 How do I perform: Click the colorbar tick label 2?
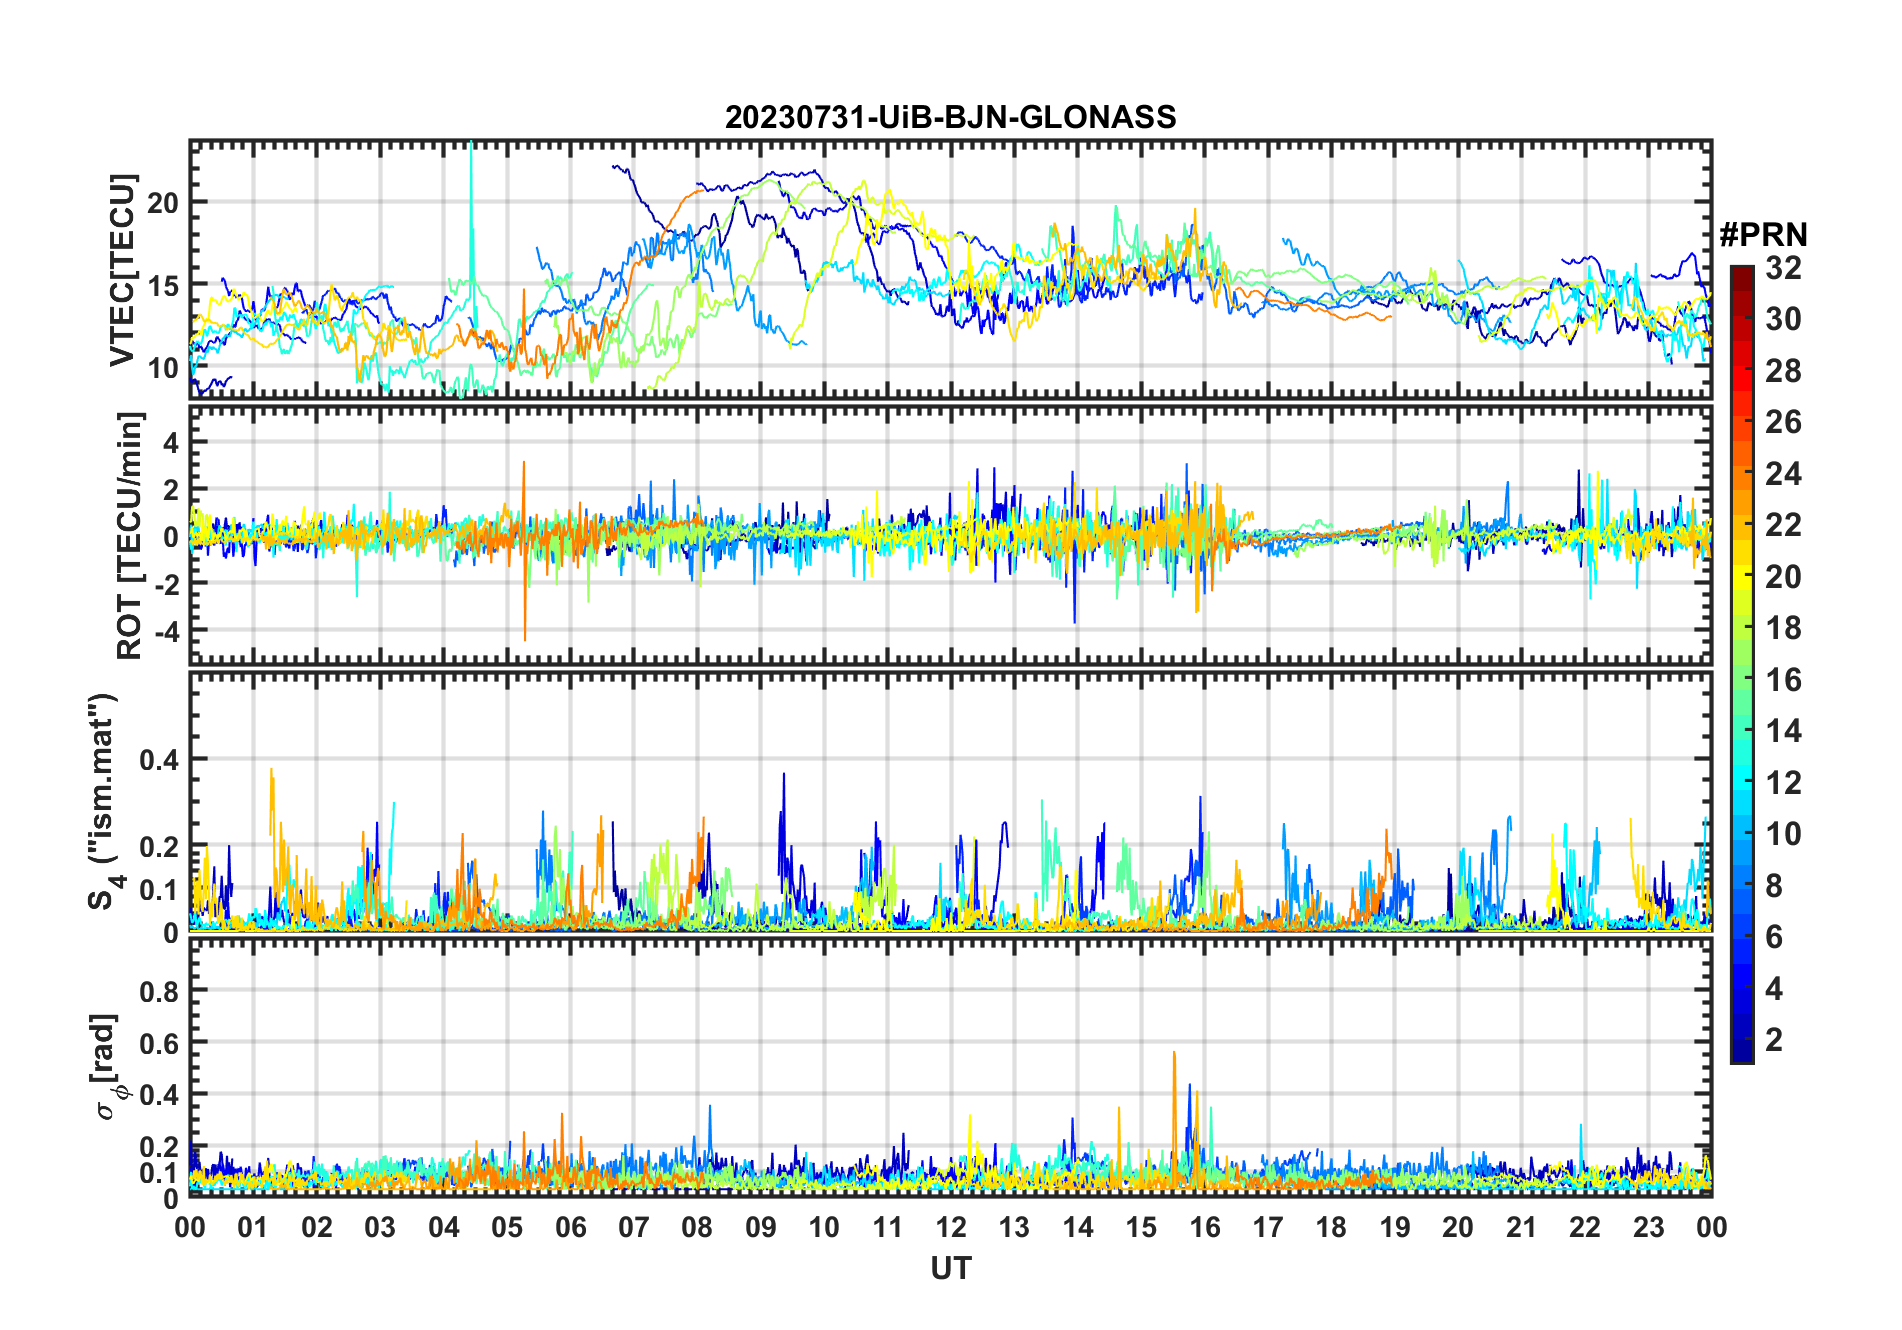click(1774, 1039)
